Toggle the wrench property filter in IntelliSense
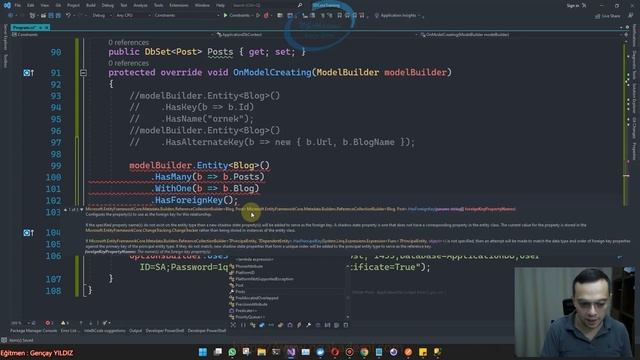 (x=309, y=325)
